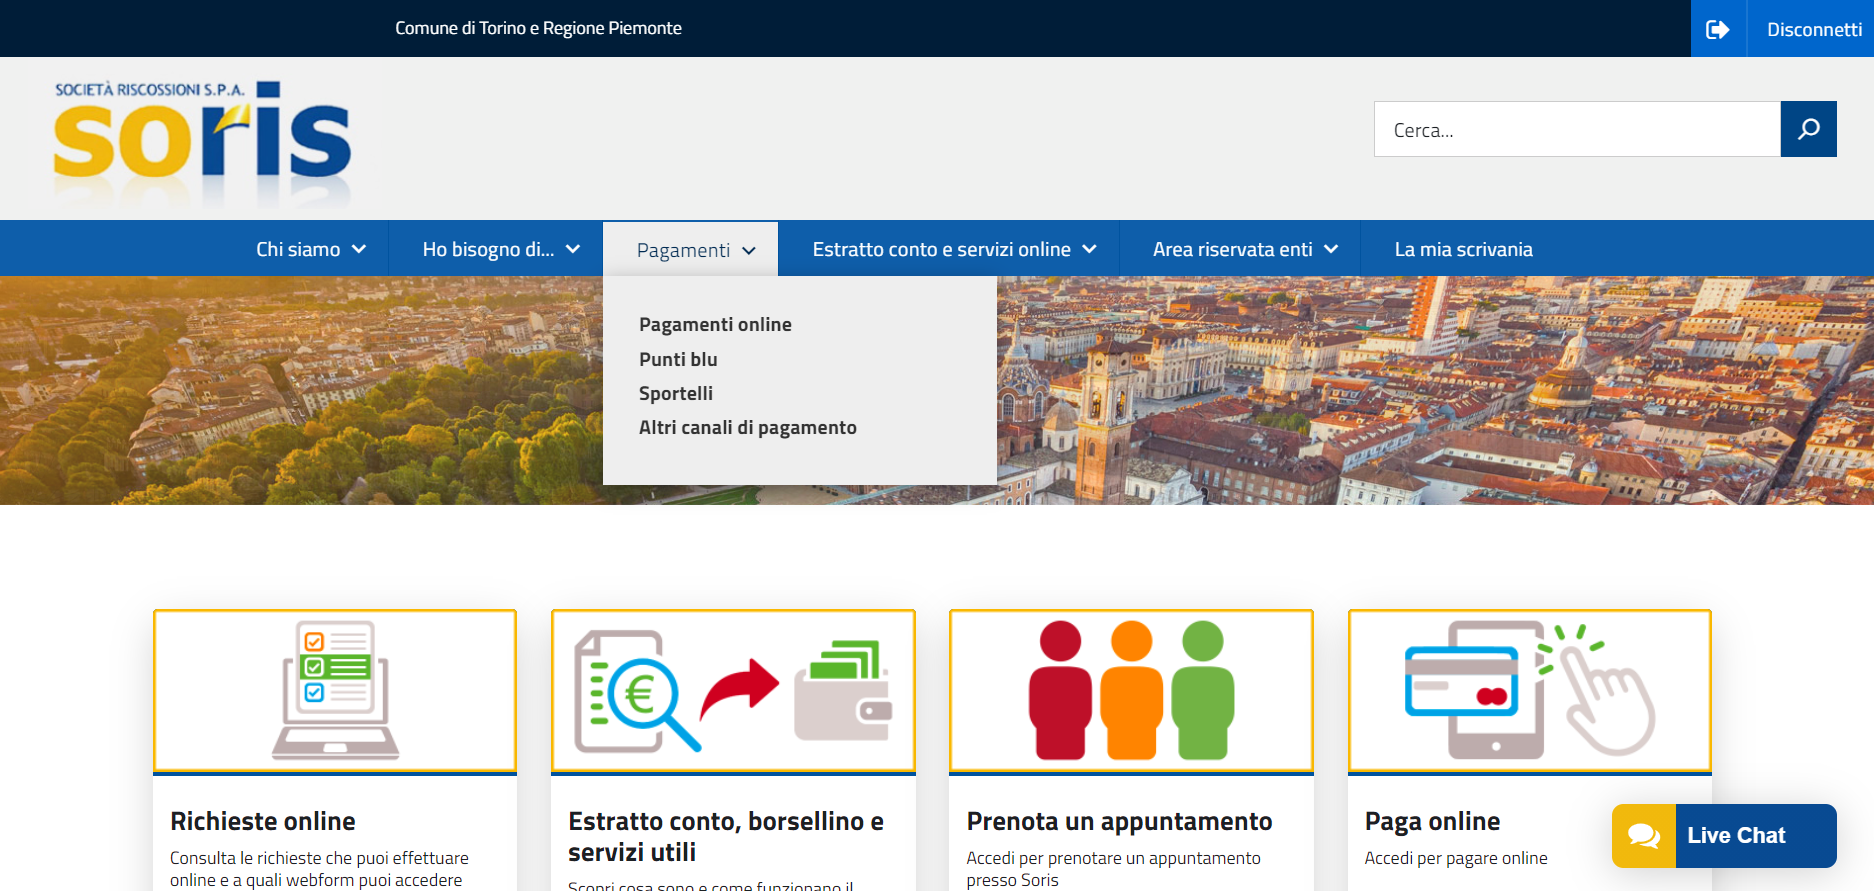Click the euro document and wallet image
Viewport: 1874px width, 891px height.
click(x=733, y=691)
